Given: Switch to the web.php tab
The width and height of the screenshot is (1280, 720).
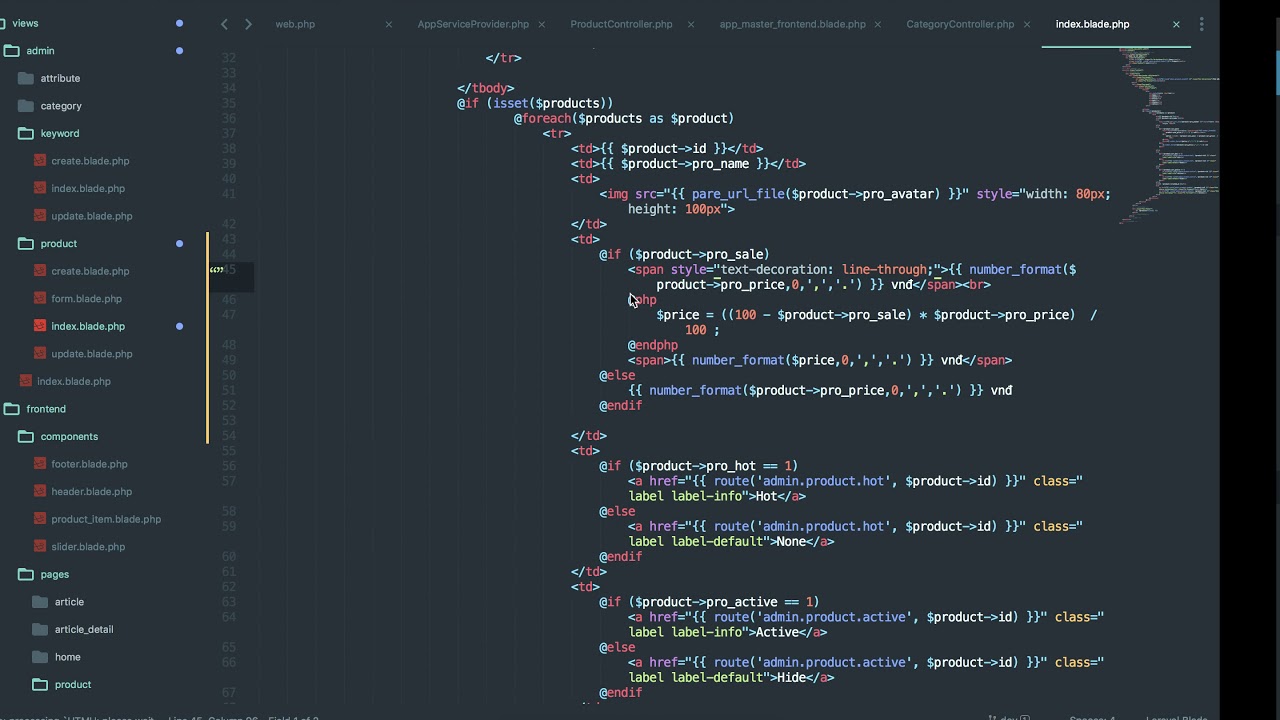Looking at the screenshot, I should tap(295, 24).
